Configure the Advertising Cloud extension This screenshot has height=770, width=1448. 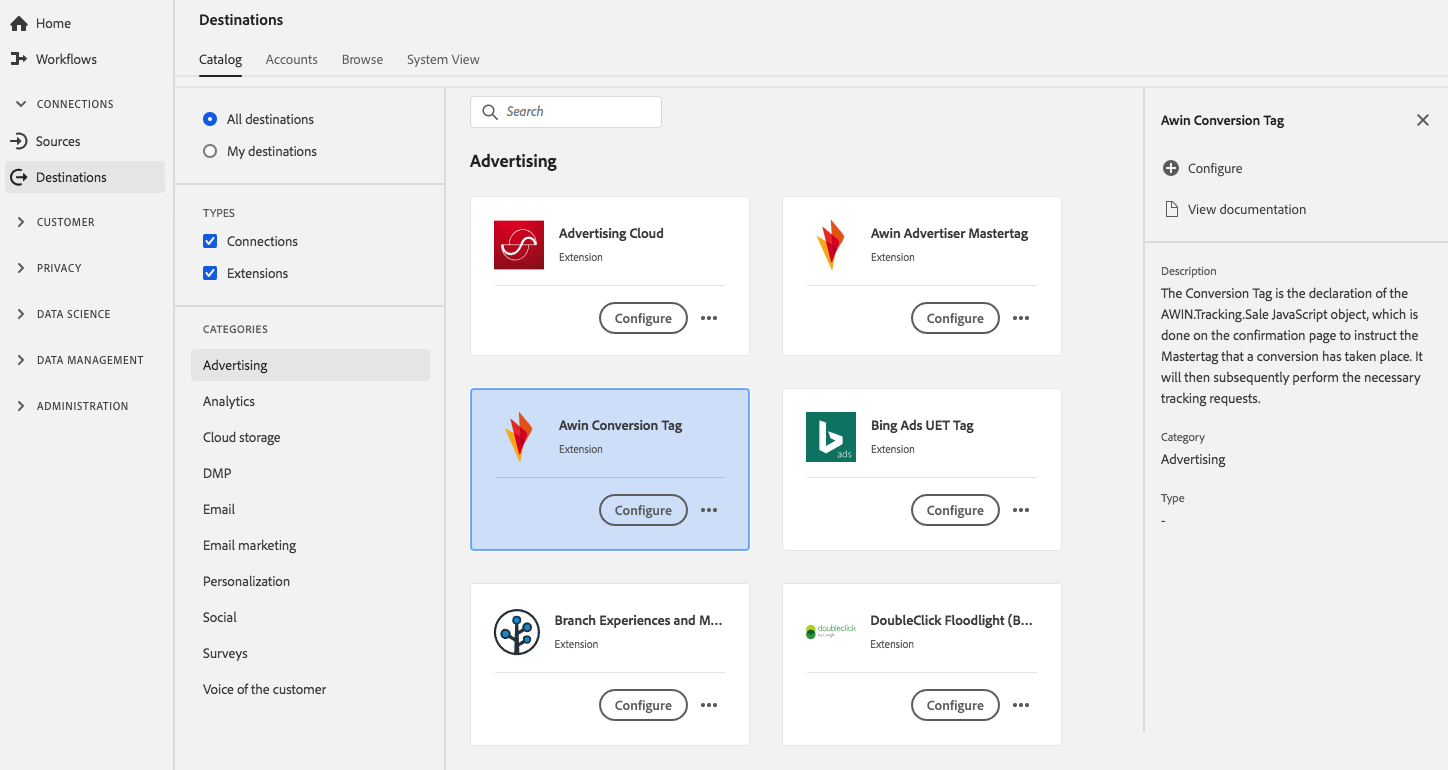pos(643,318)
